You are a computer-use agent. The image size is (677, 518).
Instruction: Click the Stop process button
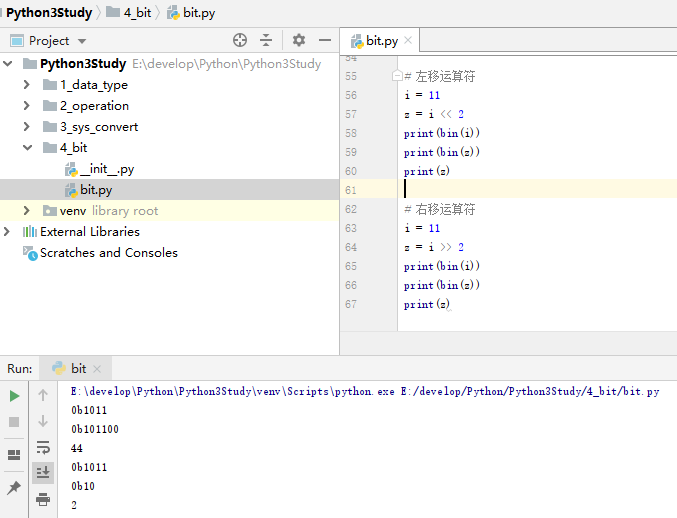pos(14,422)
